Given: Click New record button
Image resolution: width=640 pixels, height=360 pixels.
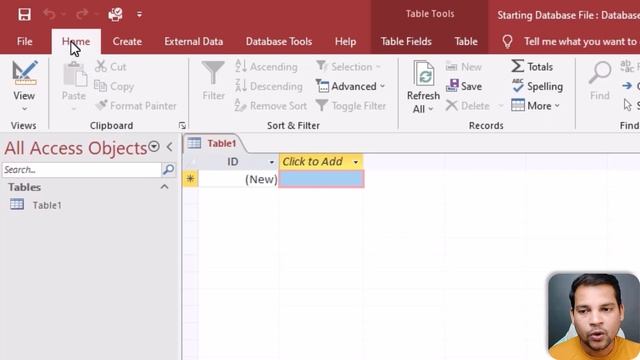Looking at the screenshot, I should point(464,67).
